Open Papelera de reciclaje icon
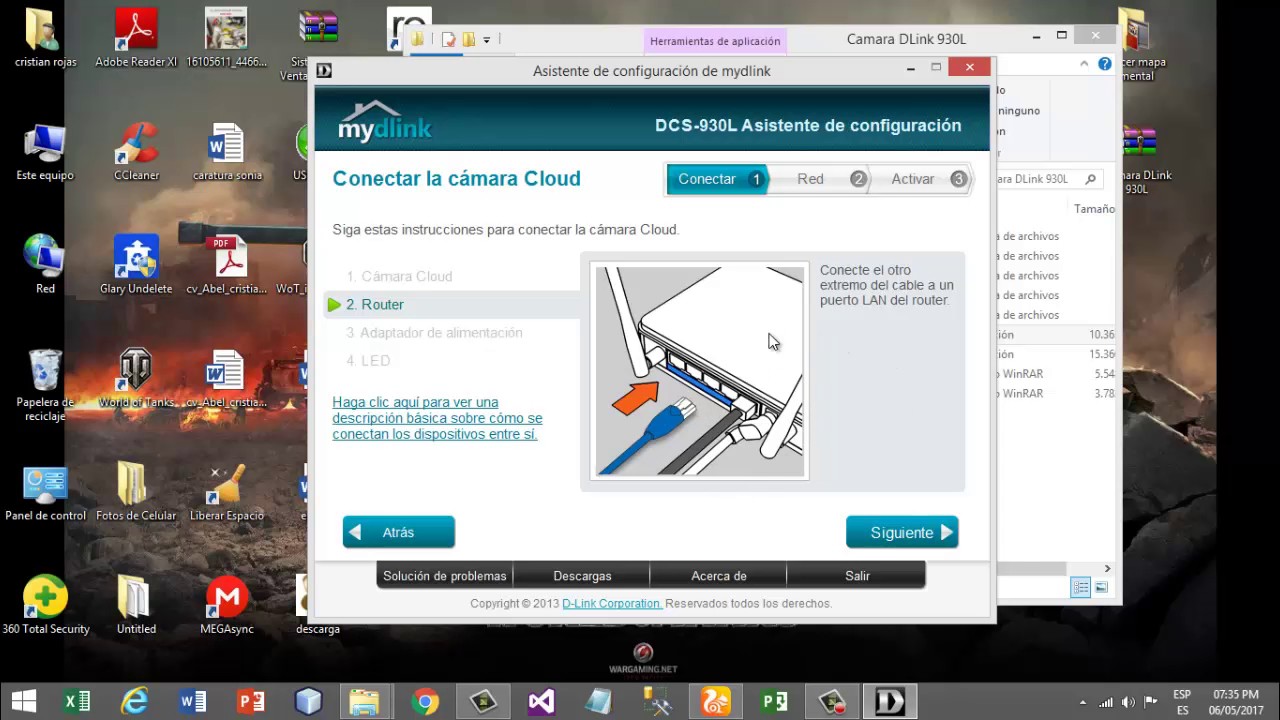This screenshot has height=720, width=1280. pos(45,385)
